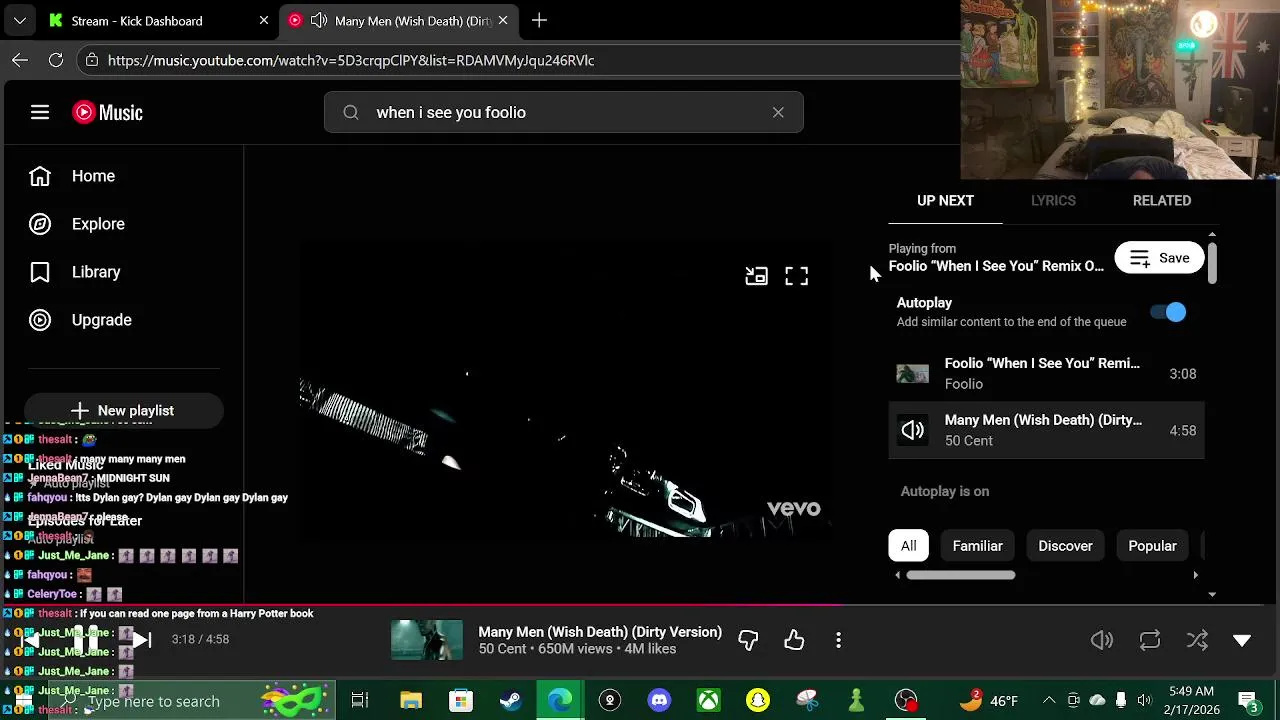This screenshot has width=1280, height=720.
Task: Select the Popular filter chip
Action: point(1152,546)
